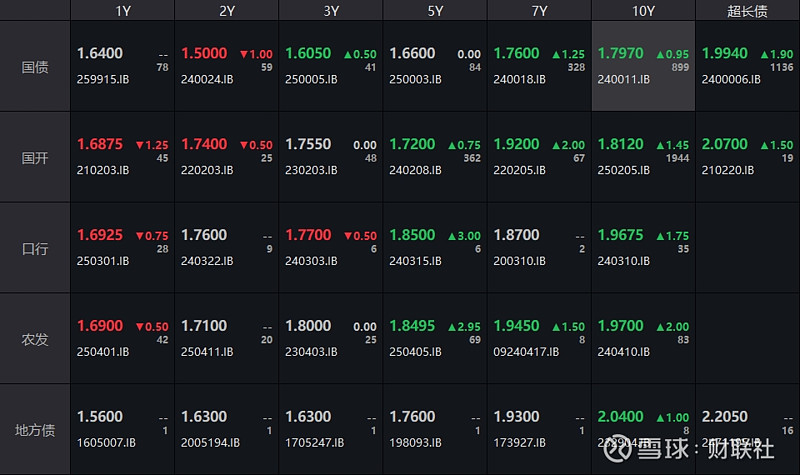
Task: Click the 5Y column header
Action: [x=436, y=11]
